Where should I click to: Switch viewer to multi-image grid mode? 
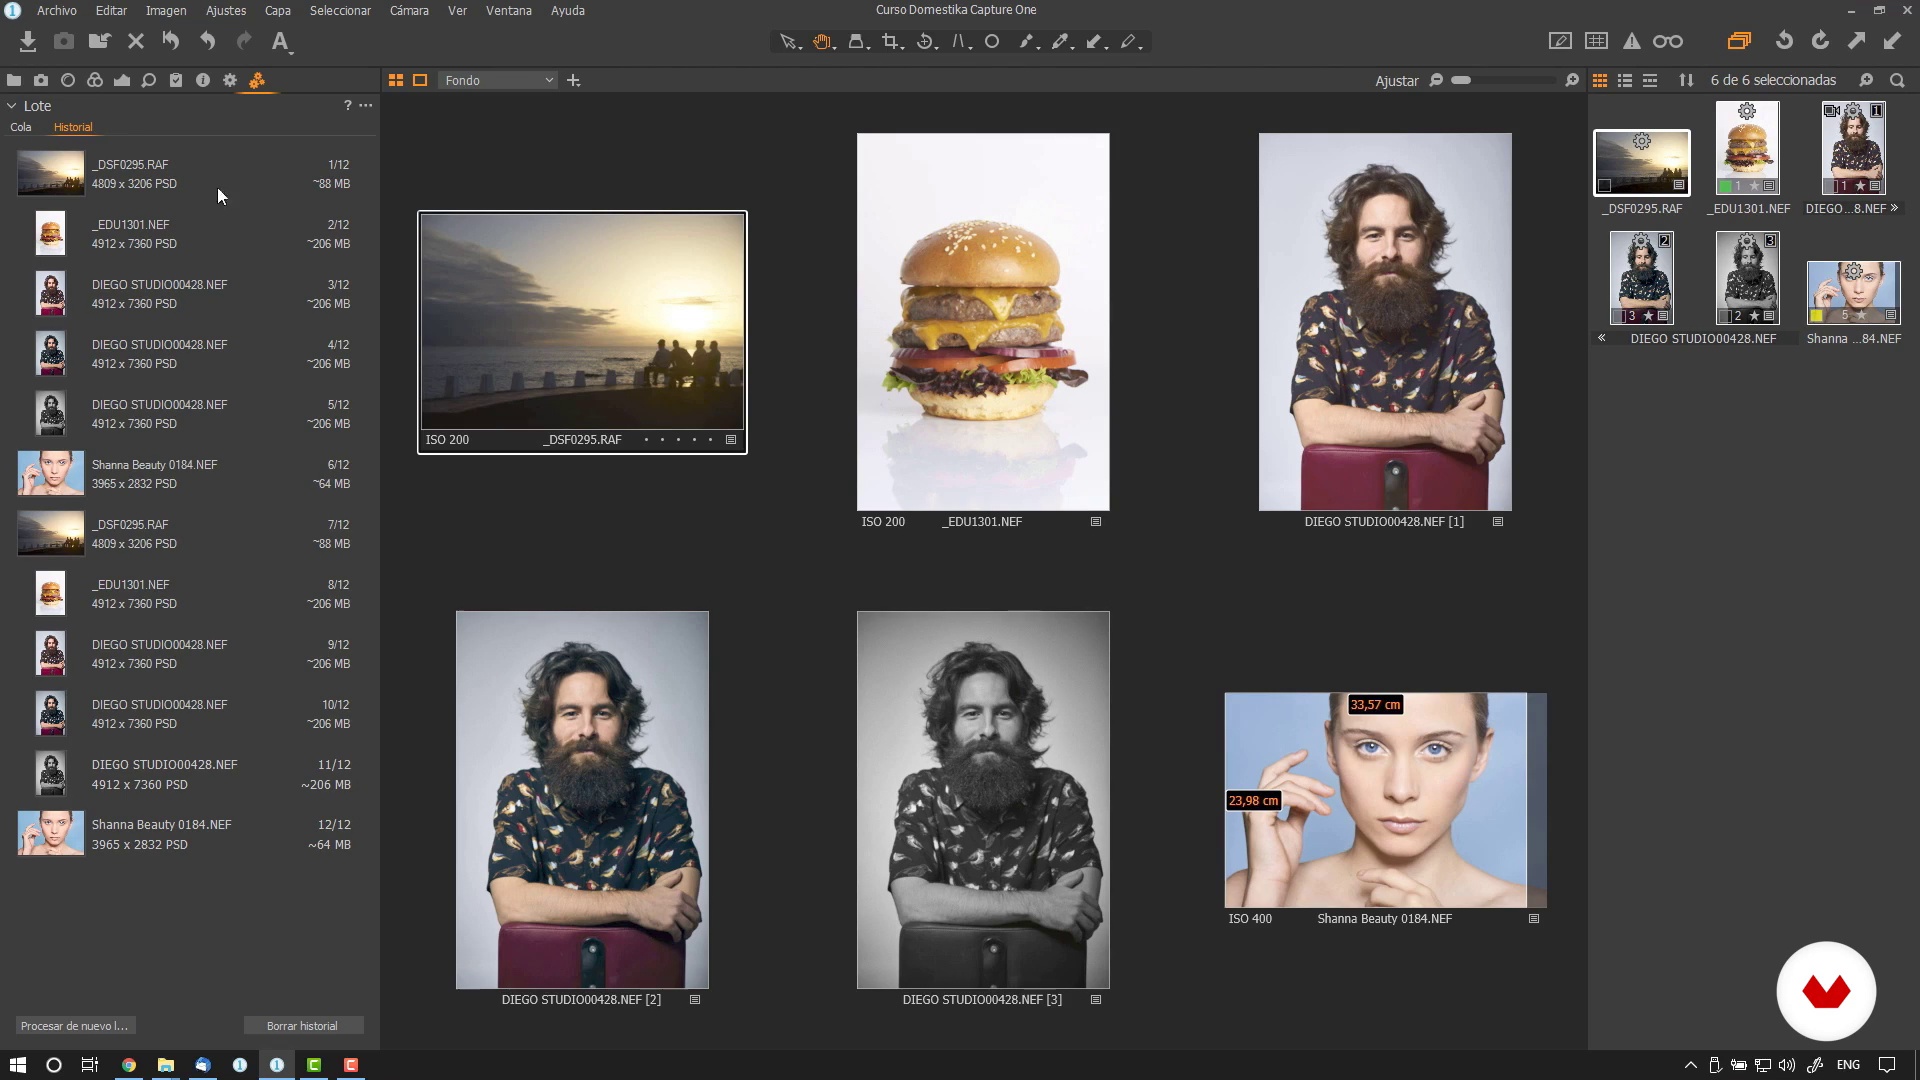(396, 80)
